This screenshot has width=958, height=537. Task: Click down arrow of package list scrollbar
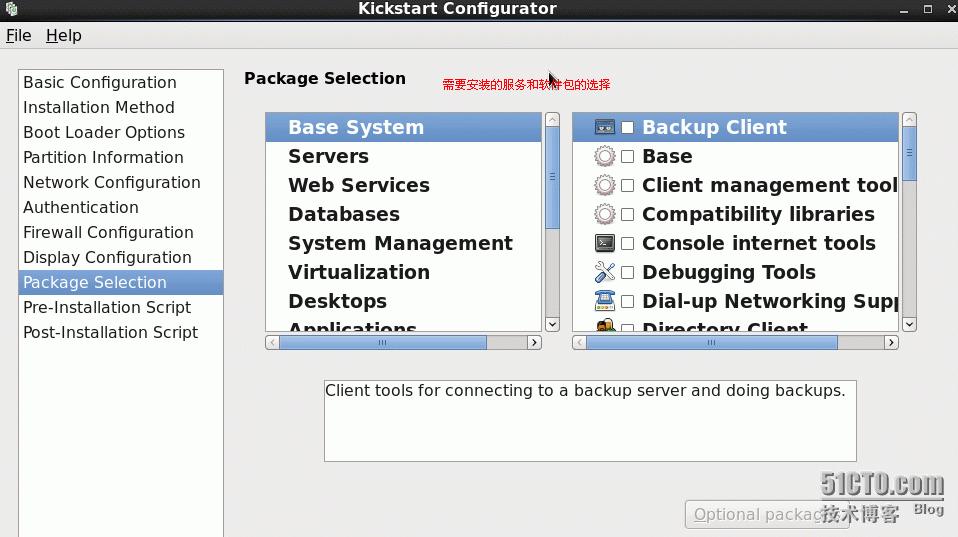pos(909,324)
